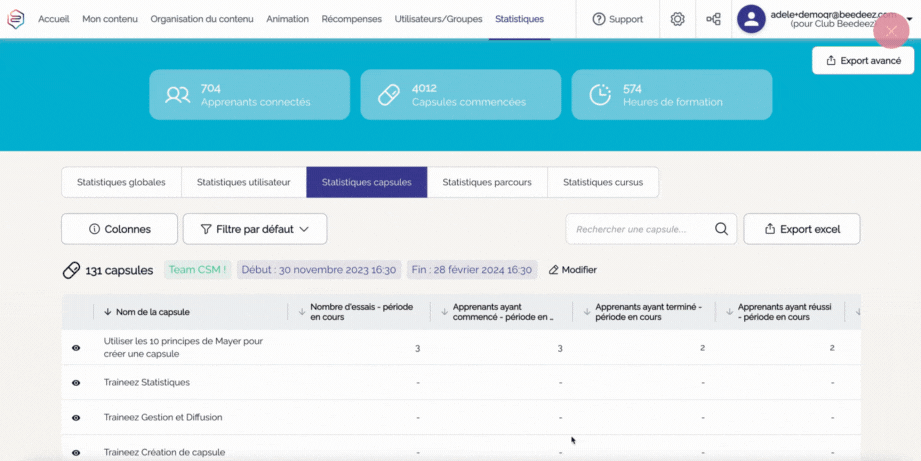Viewport: 921px width, 461px height.
Task: Open the settings gear icon
Action: 678,19
